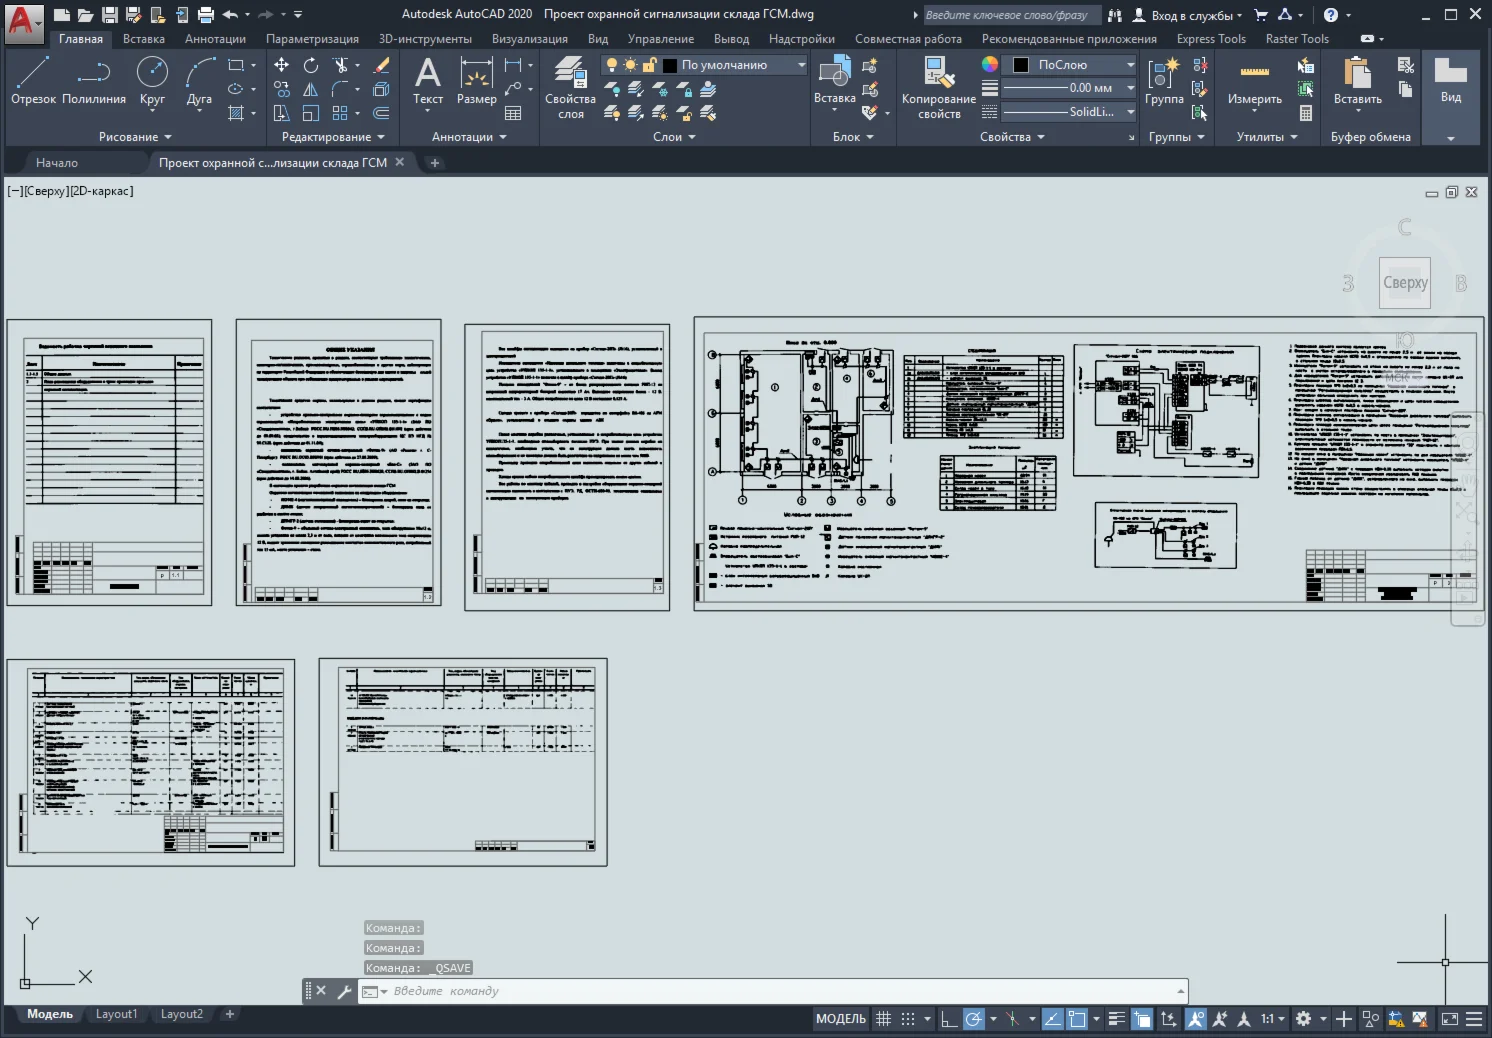Expand the Редактирование panel
1492x1038 pixels.
pyautogui.click(x=333, y=137)
